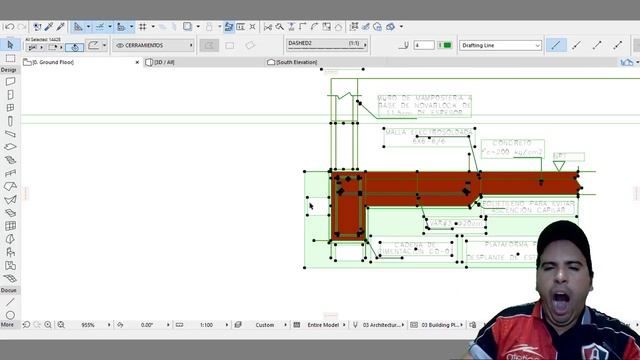Expand the 1:100 scale menu
The width and height of the screenshot is (640, 360).
[227, 325]
